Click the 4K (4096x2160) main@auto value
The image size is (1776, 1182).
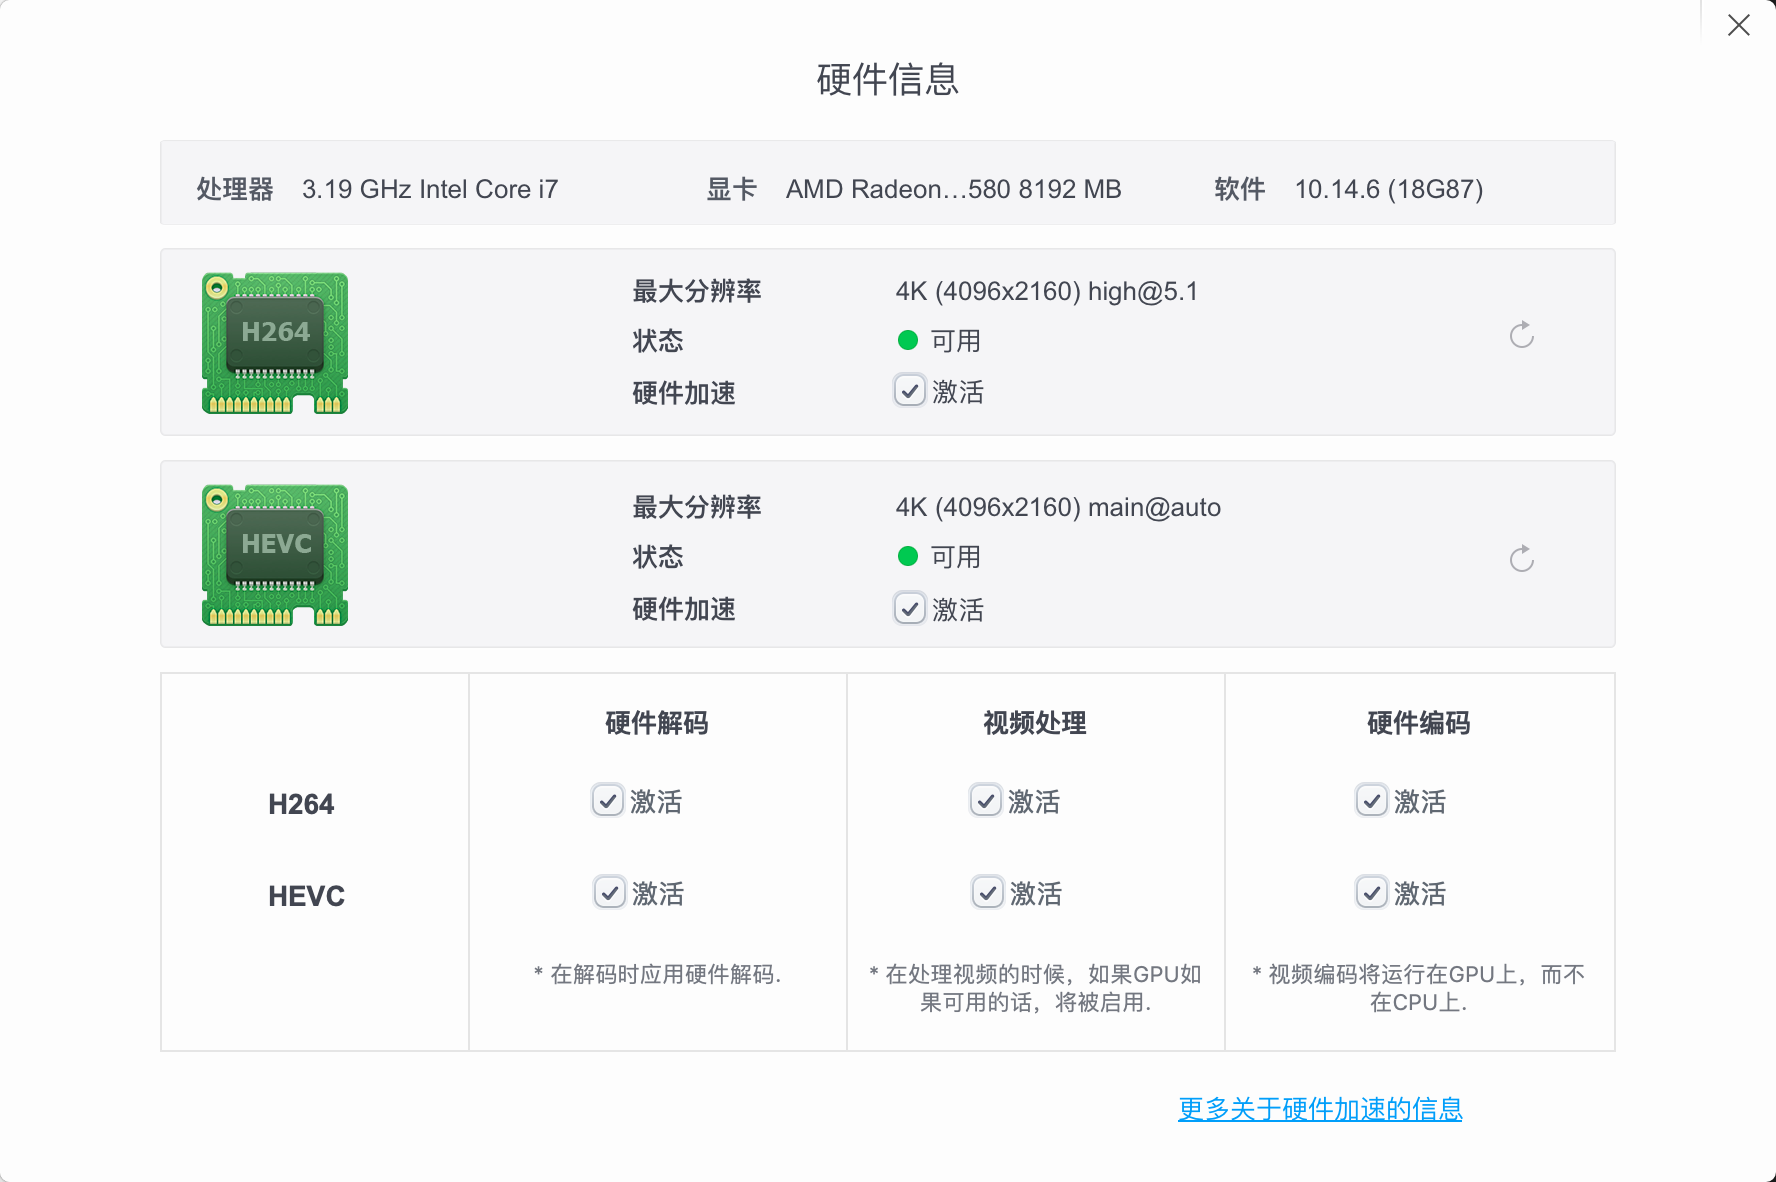pyautogui.click(x=1058, y=507)
